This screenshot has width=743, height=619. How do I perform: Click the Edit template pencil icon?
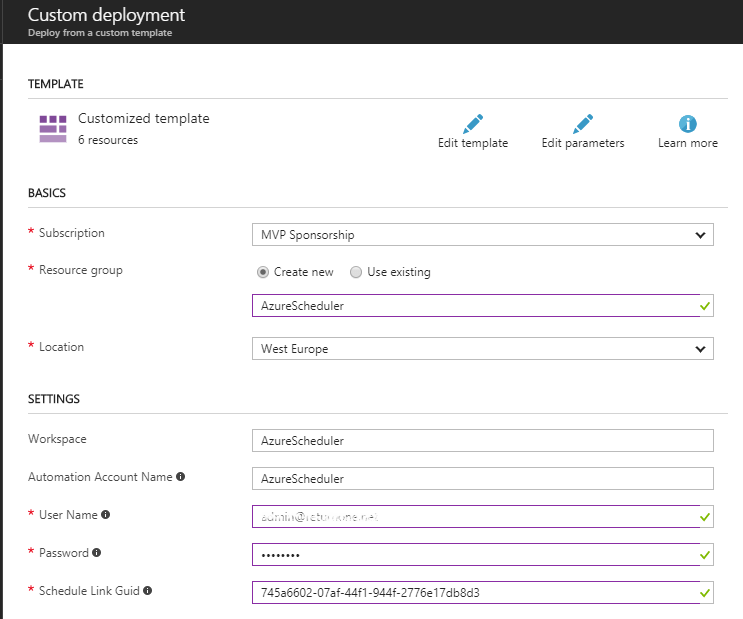[x=473, y=124]
